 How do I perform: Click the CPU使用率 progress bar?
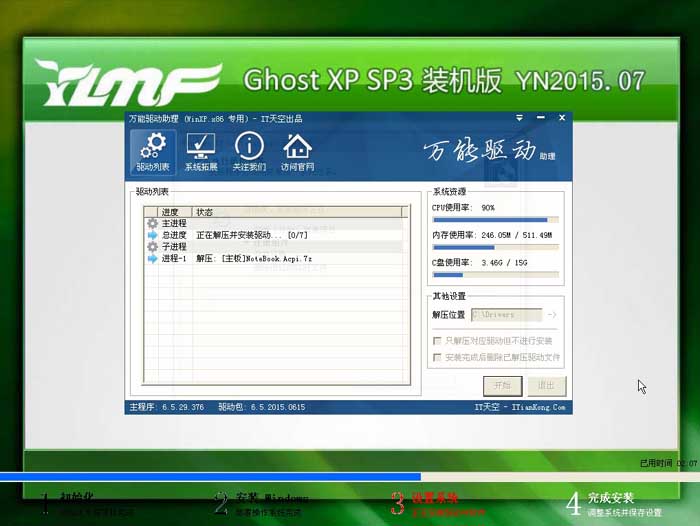496,220
